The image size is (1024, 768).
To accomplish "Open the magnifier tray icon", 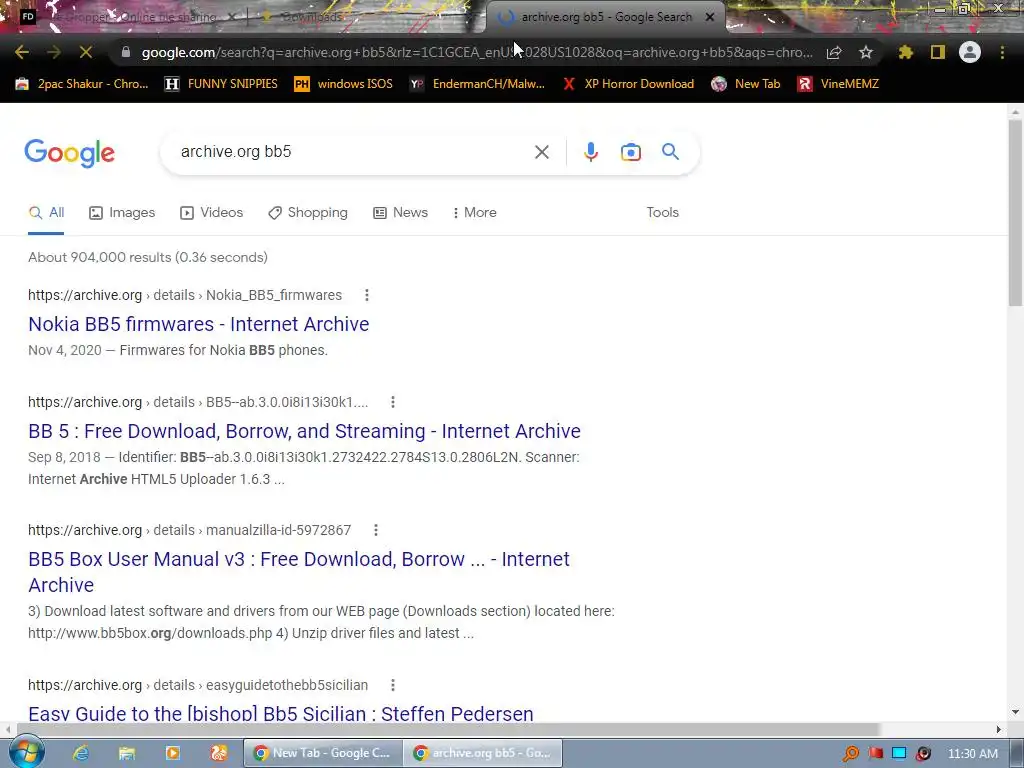I will 851,754.
